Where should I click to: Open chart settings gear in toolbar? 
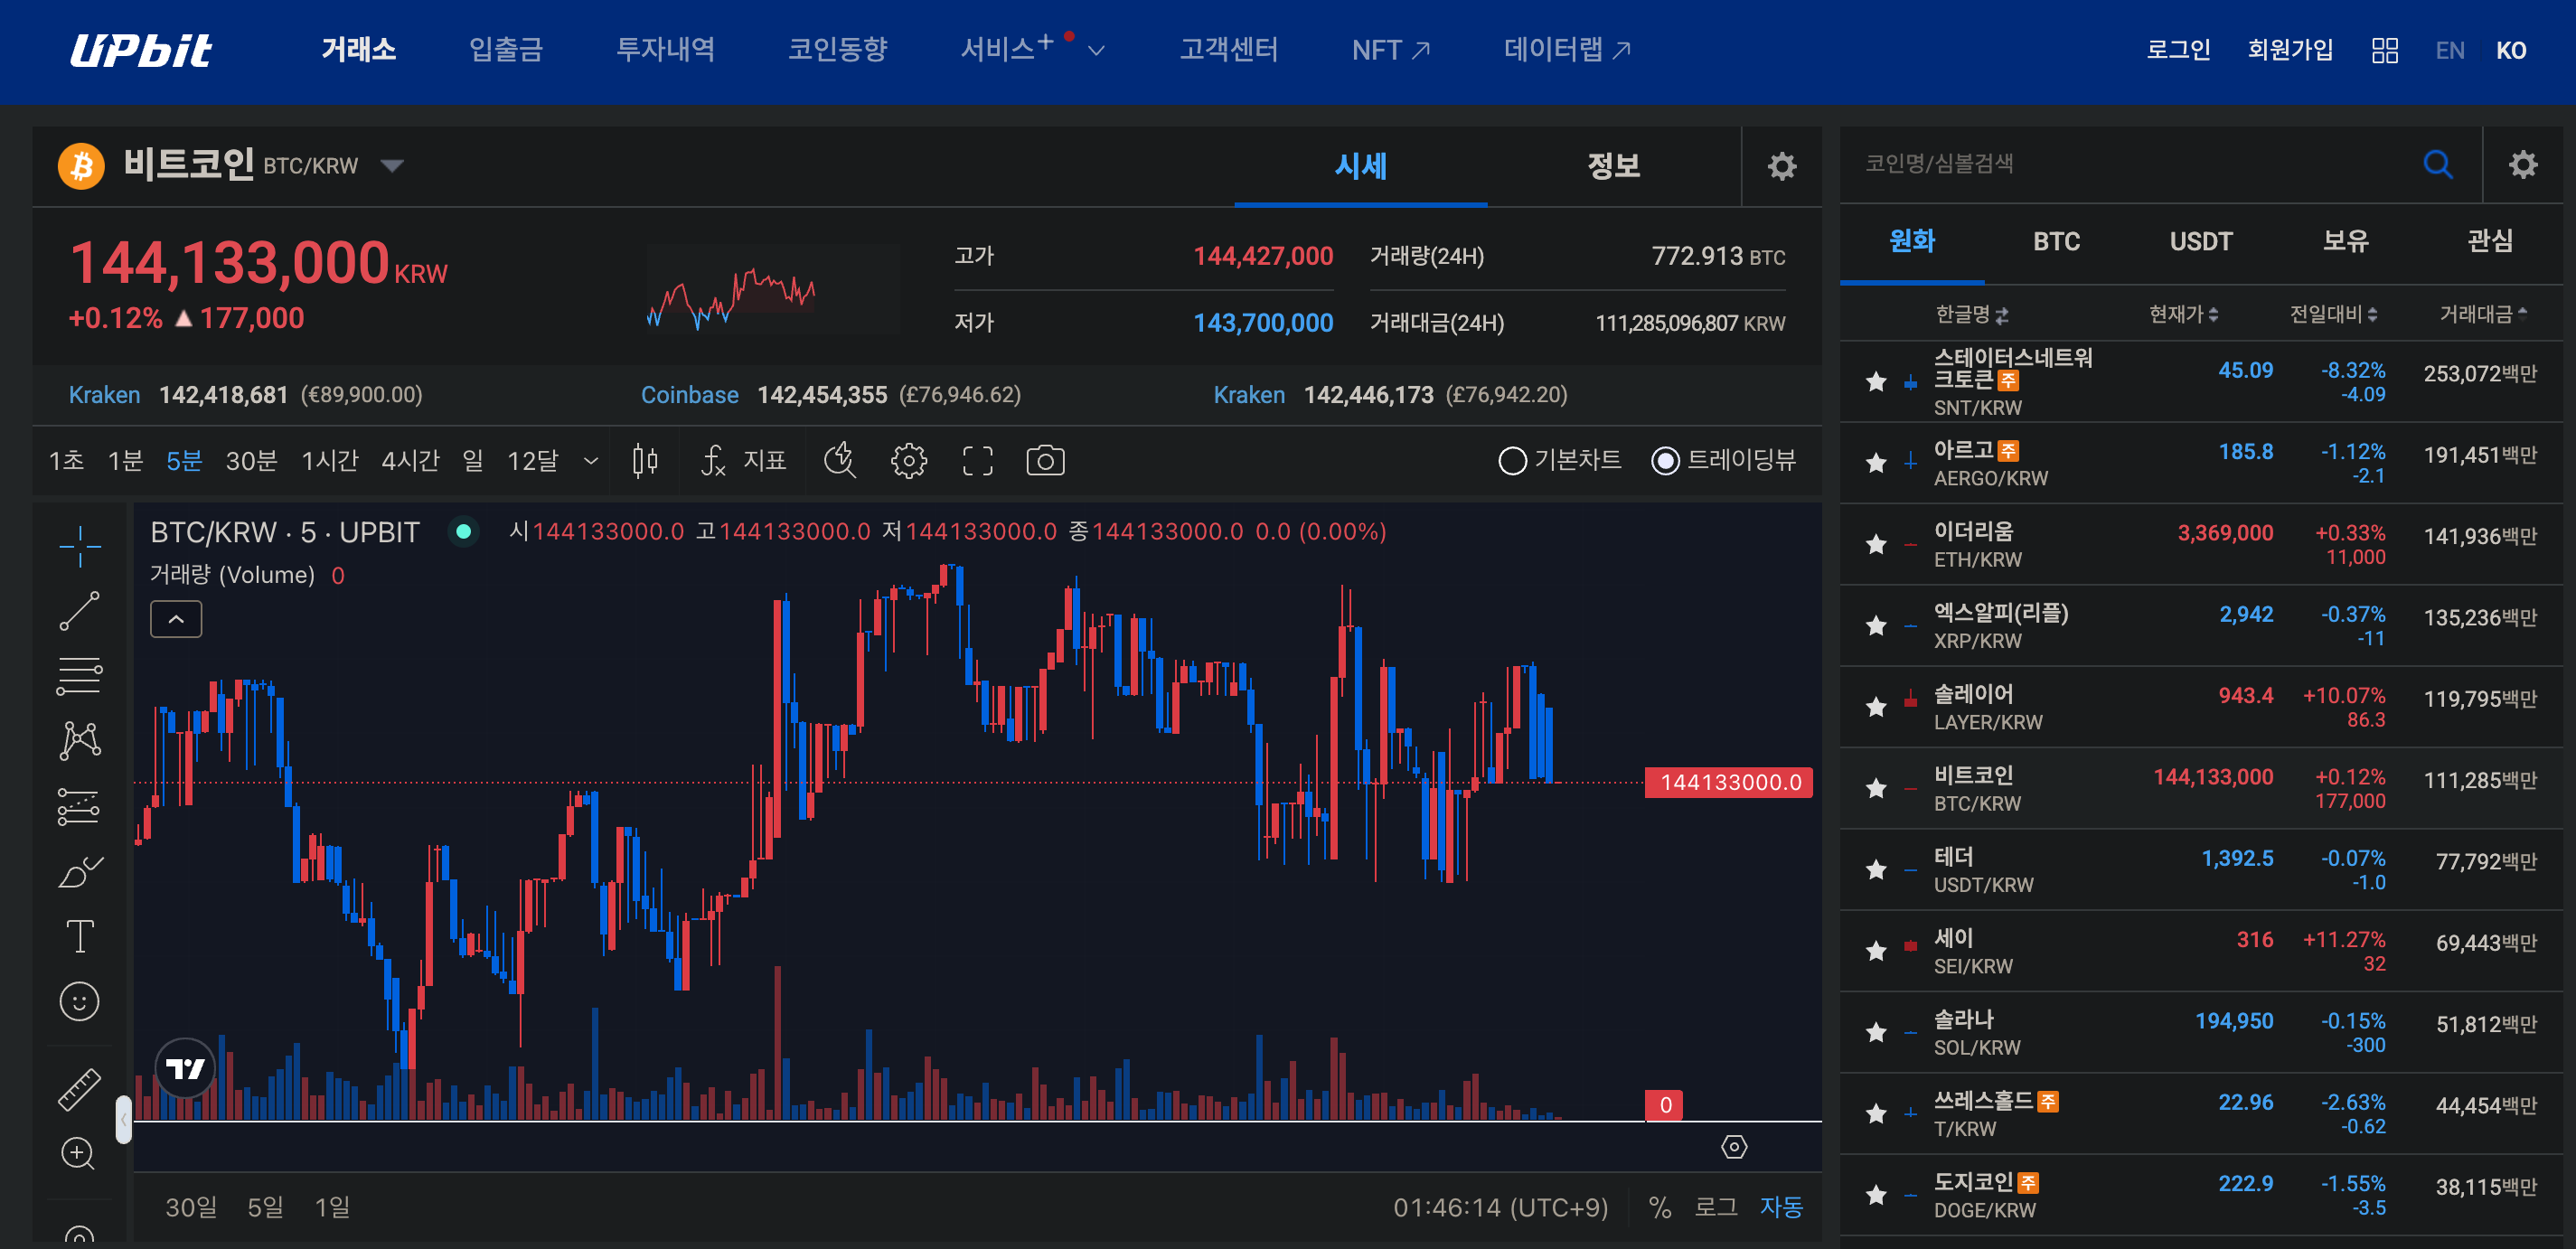(908, 461)
